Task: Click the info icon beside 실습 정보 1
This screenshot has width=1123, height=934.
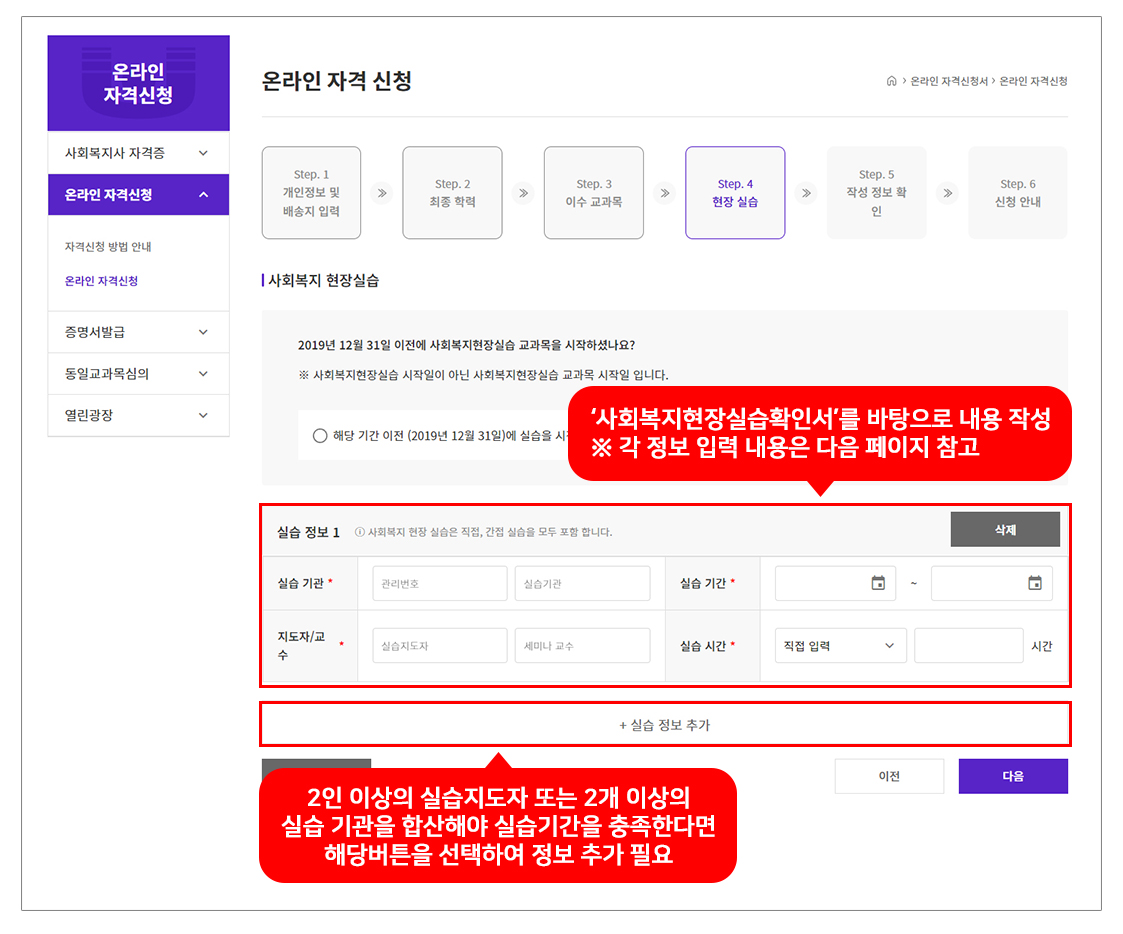Action: [x=360, y=533]
